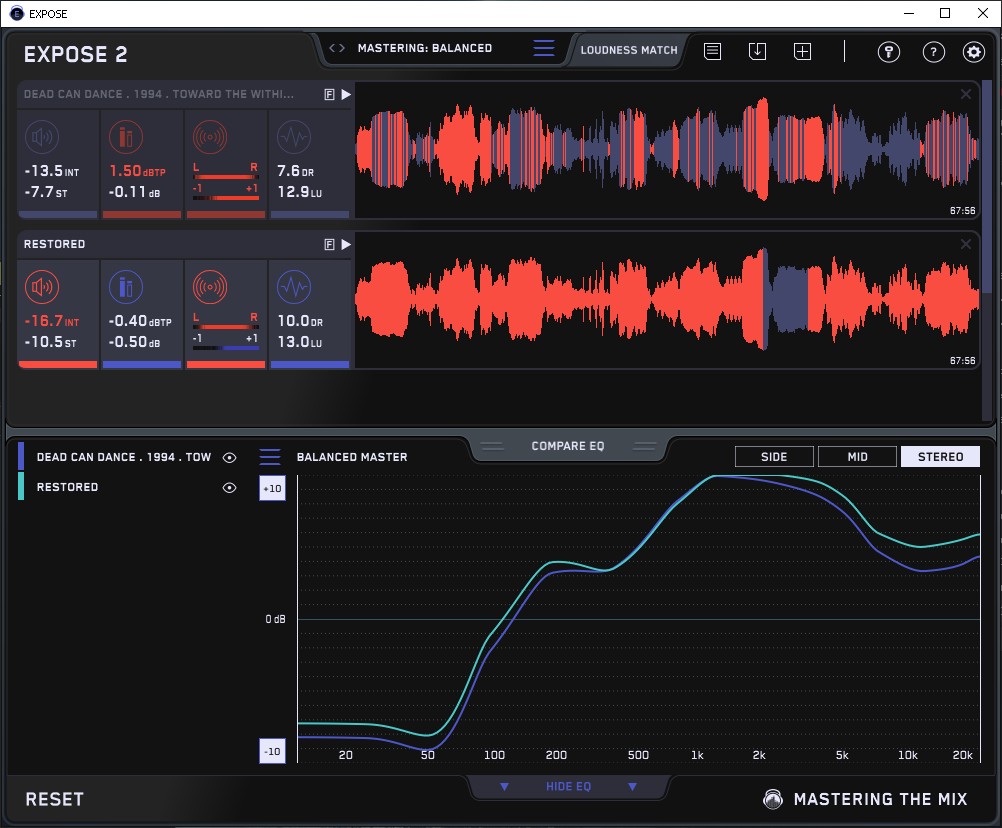Click stereo field icon on Restored track
1002x828 pixels.
coord(210,287)
